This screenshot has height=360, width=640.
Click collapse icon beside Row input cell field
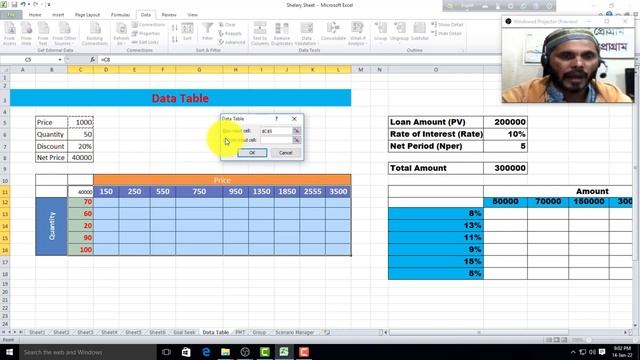pyautogui.click(x=297, y=131)
